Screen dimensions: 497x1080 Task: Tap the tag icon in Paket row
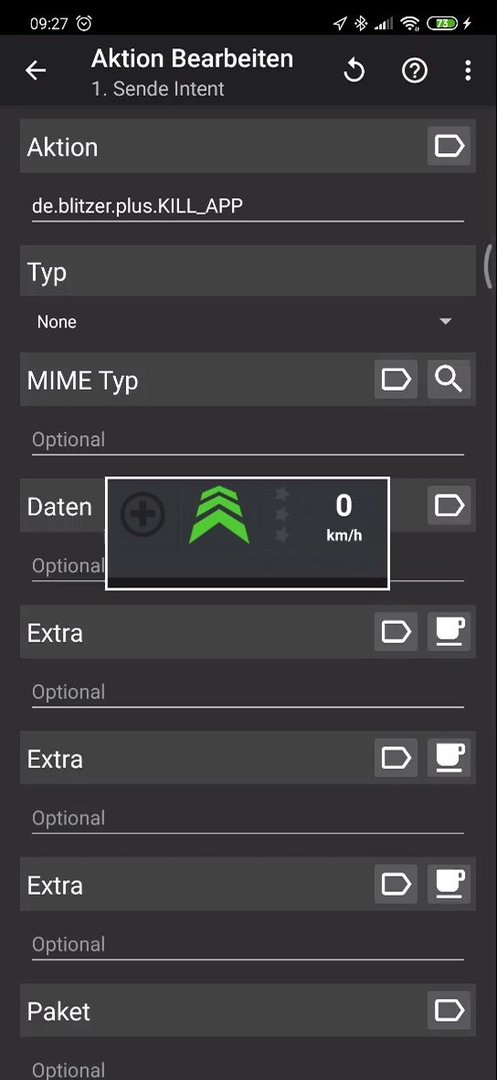point(449,1010)
